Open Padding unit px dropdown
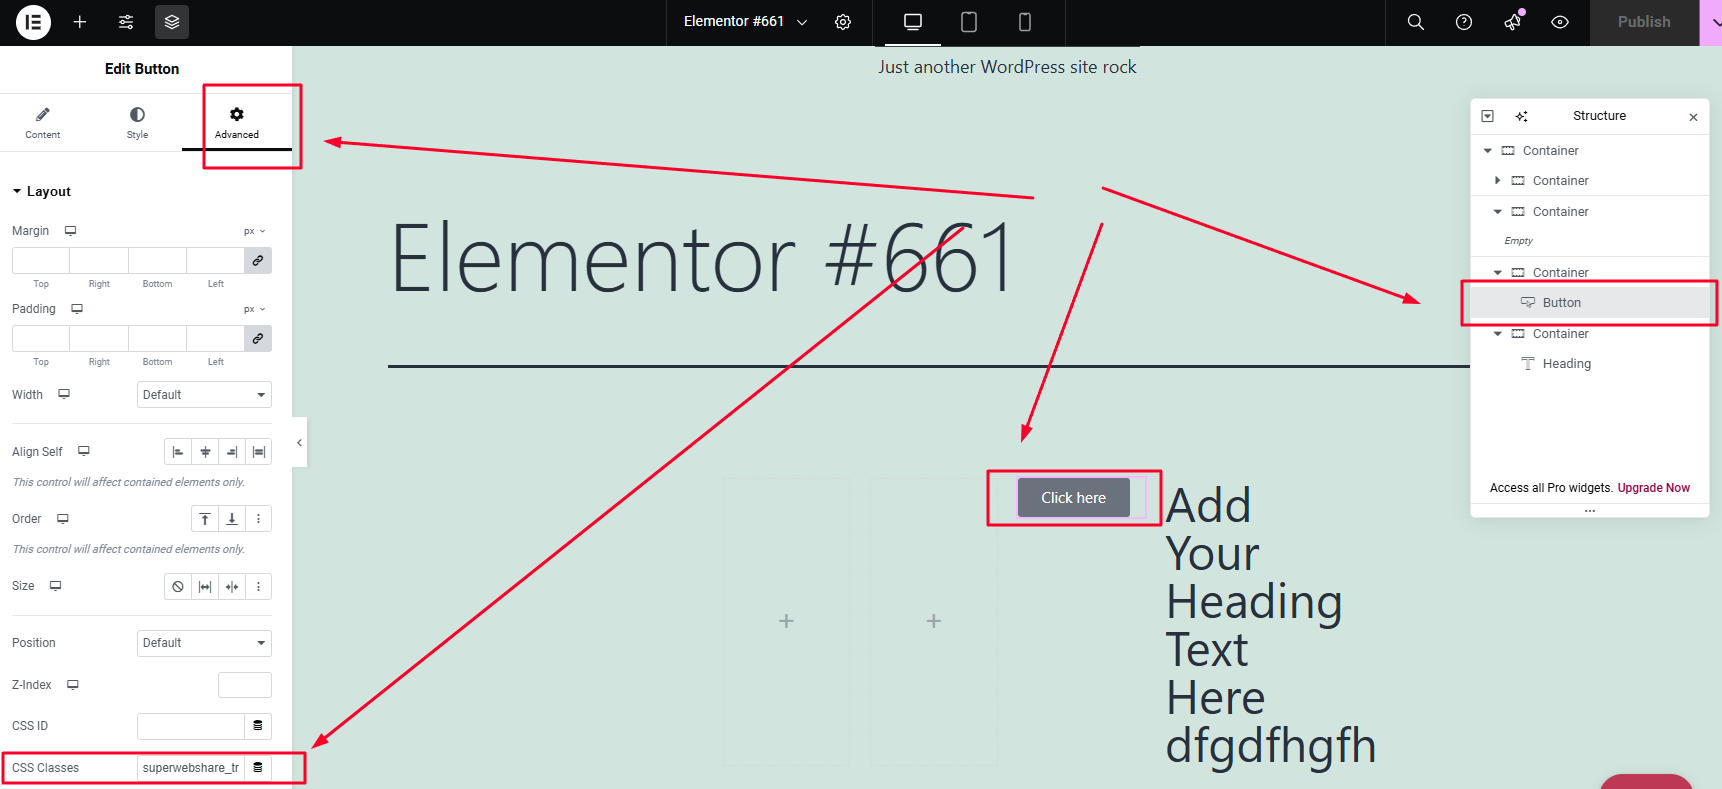 point(255,309)
